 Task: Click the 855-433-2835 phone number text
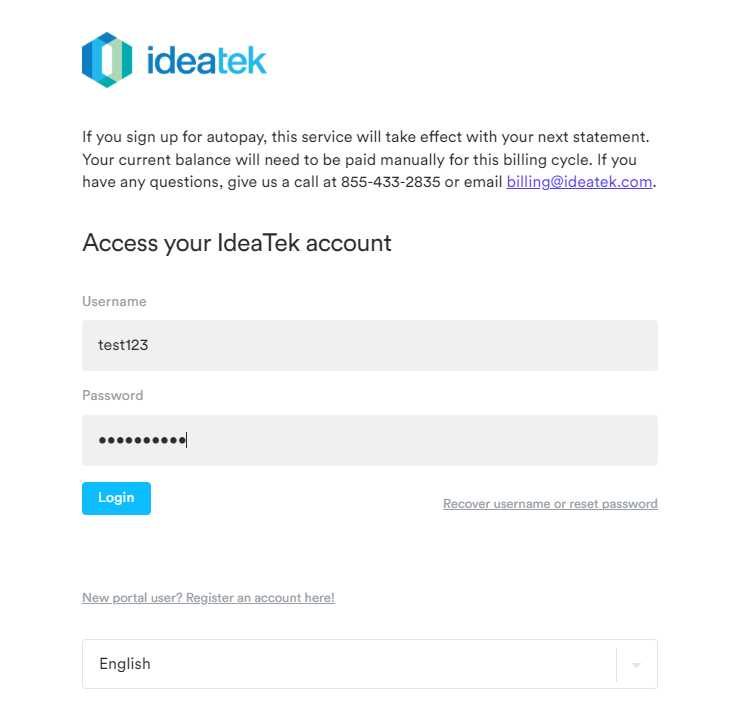[390, 182]
